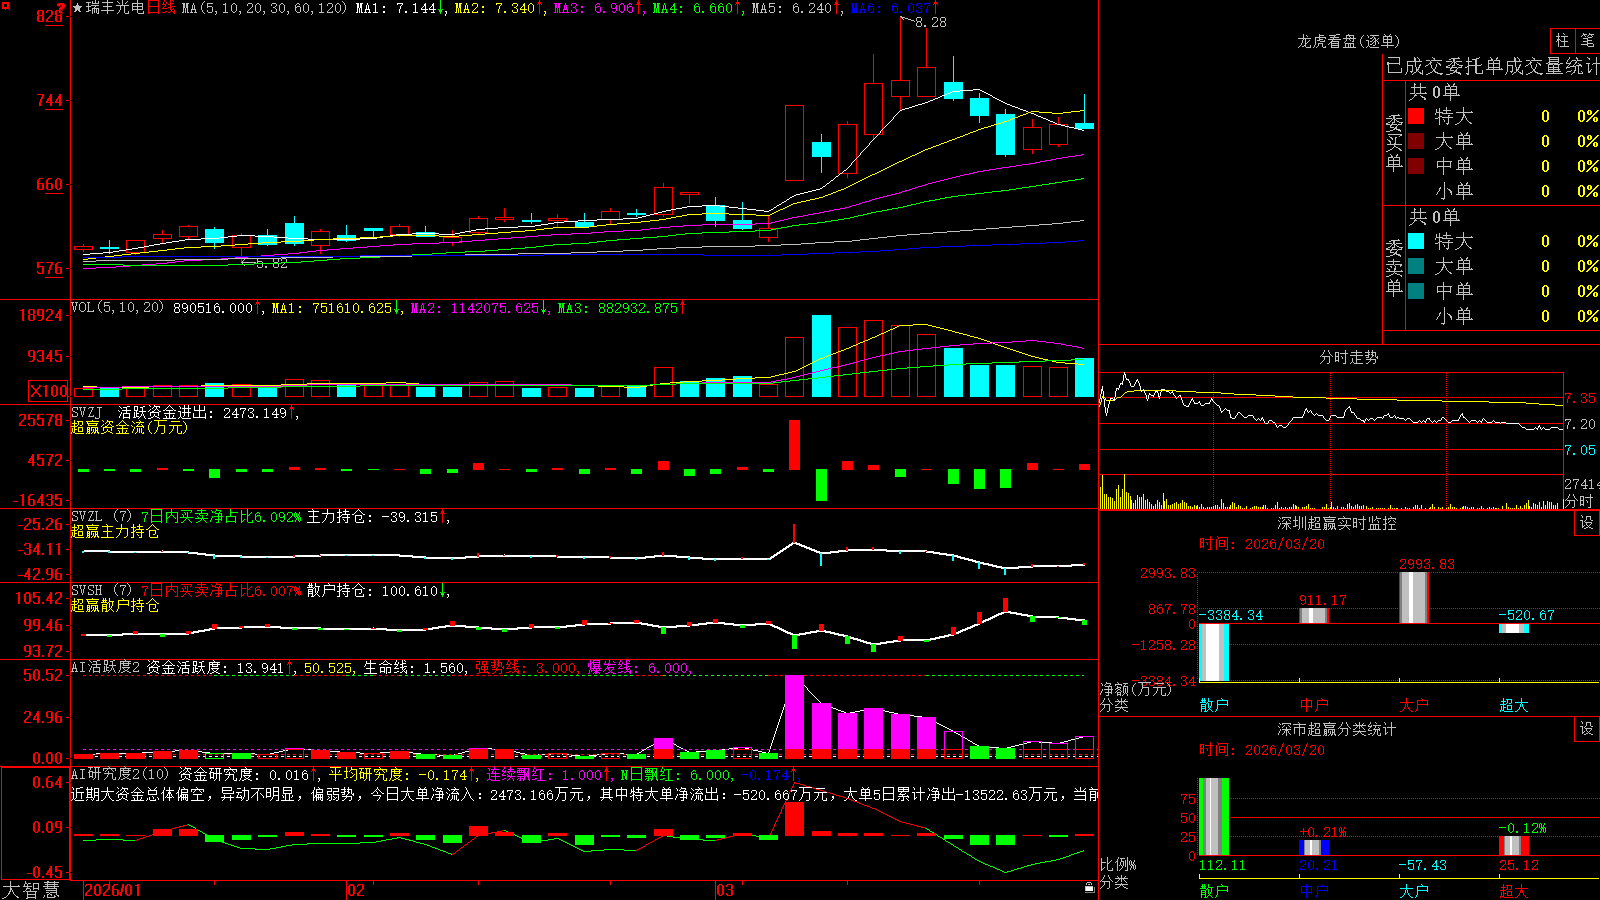Click the 超赢资金流(万元) label
The image size is (1600, 900).
point(129,427)
